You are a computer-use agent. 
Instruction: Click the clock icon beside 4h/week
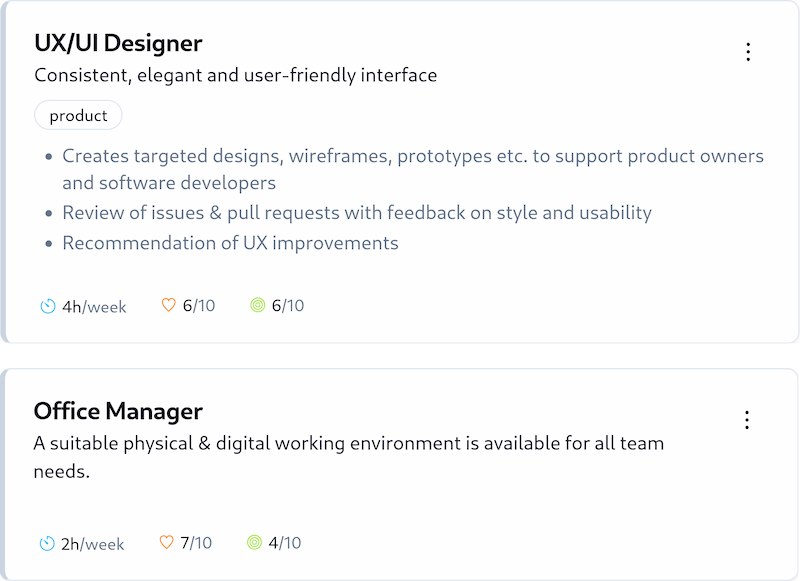click(48, 306)
